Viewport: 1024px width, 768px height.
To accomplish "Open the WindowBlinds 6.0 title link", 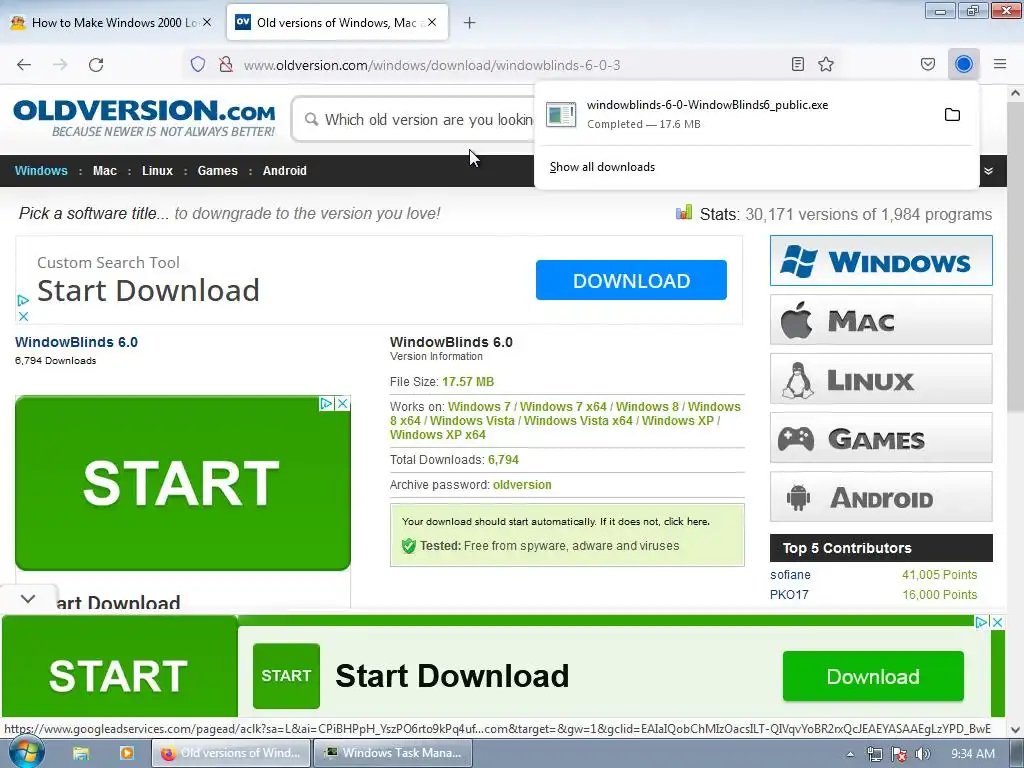I will pos(76,342).
